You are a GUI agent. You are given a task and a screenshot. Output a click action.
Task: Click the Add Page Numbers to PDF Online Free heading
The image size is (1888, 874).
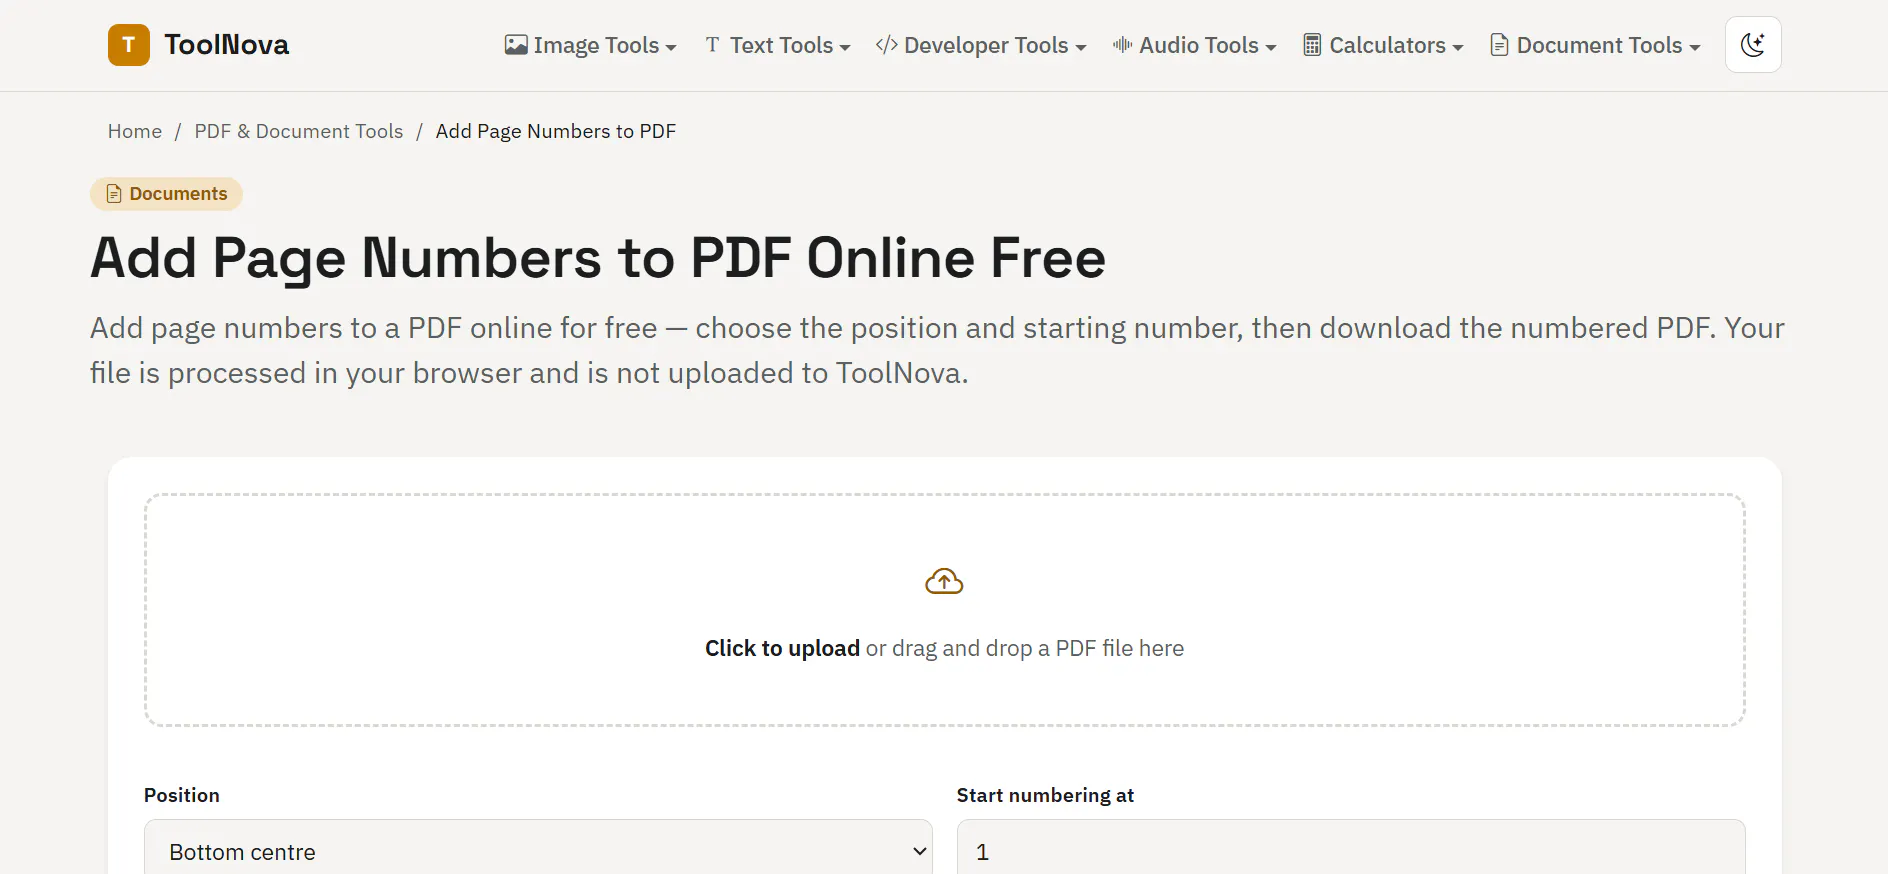598,258
